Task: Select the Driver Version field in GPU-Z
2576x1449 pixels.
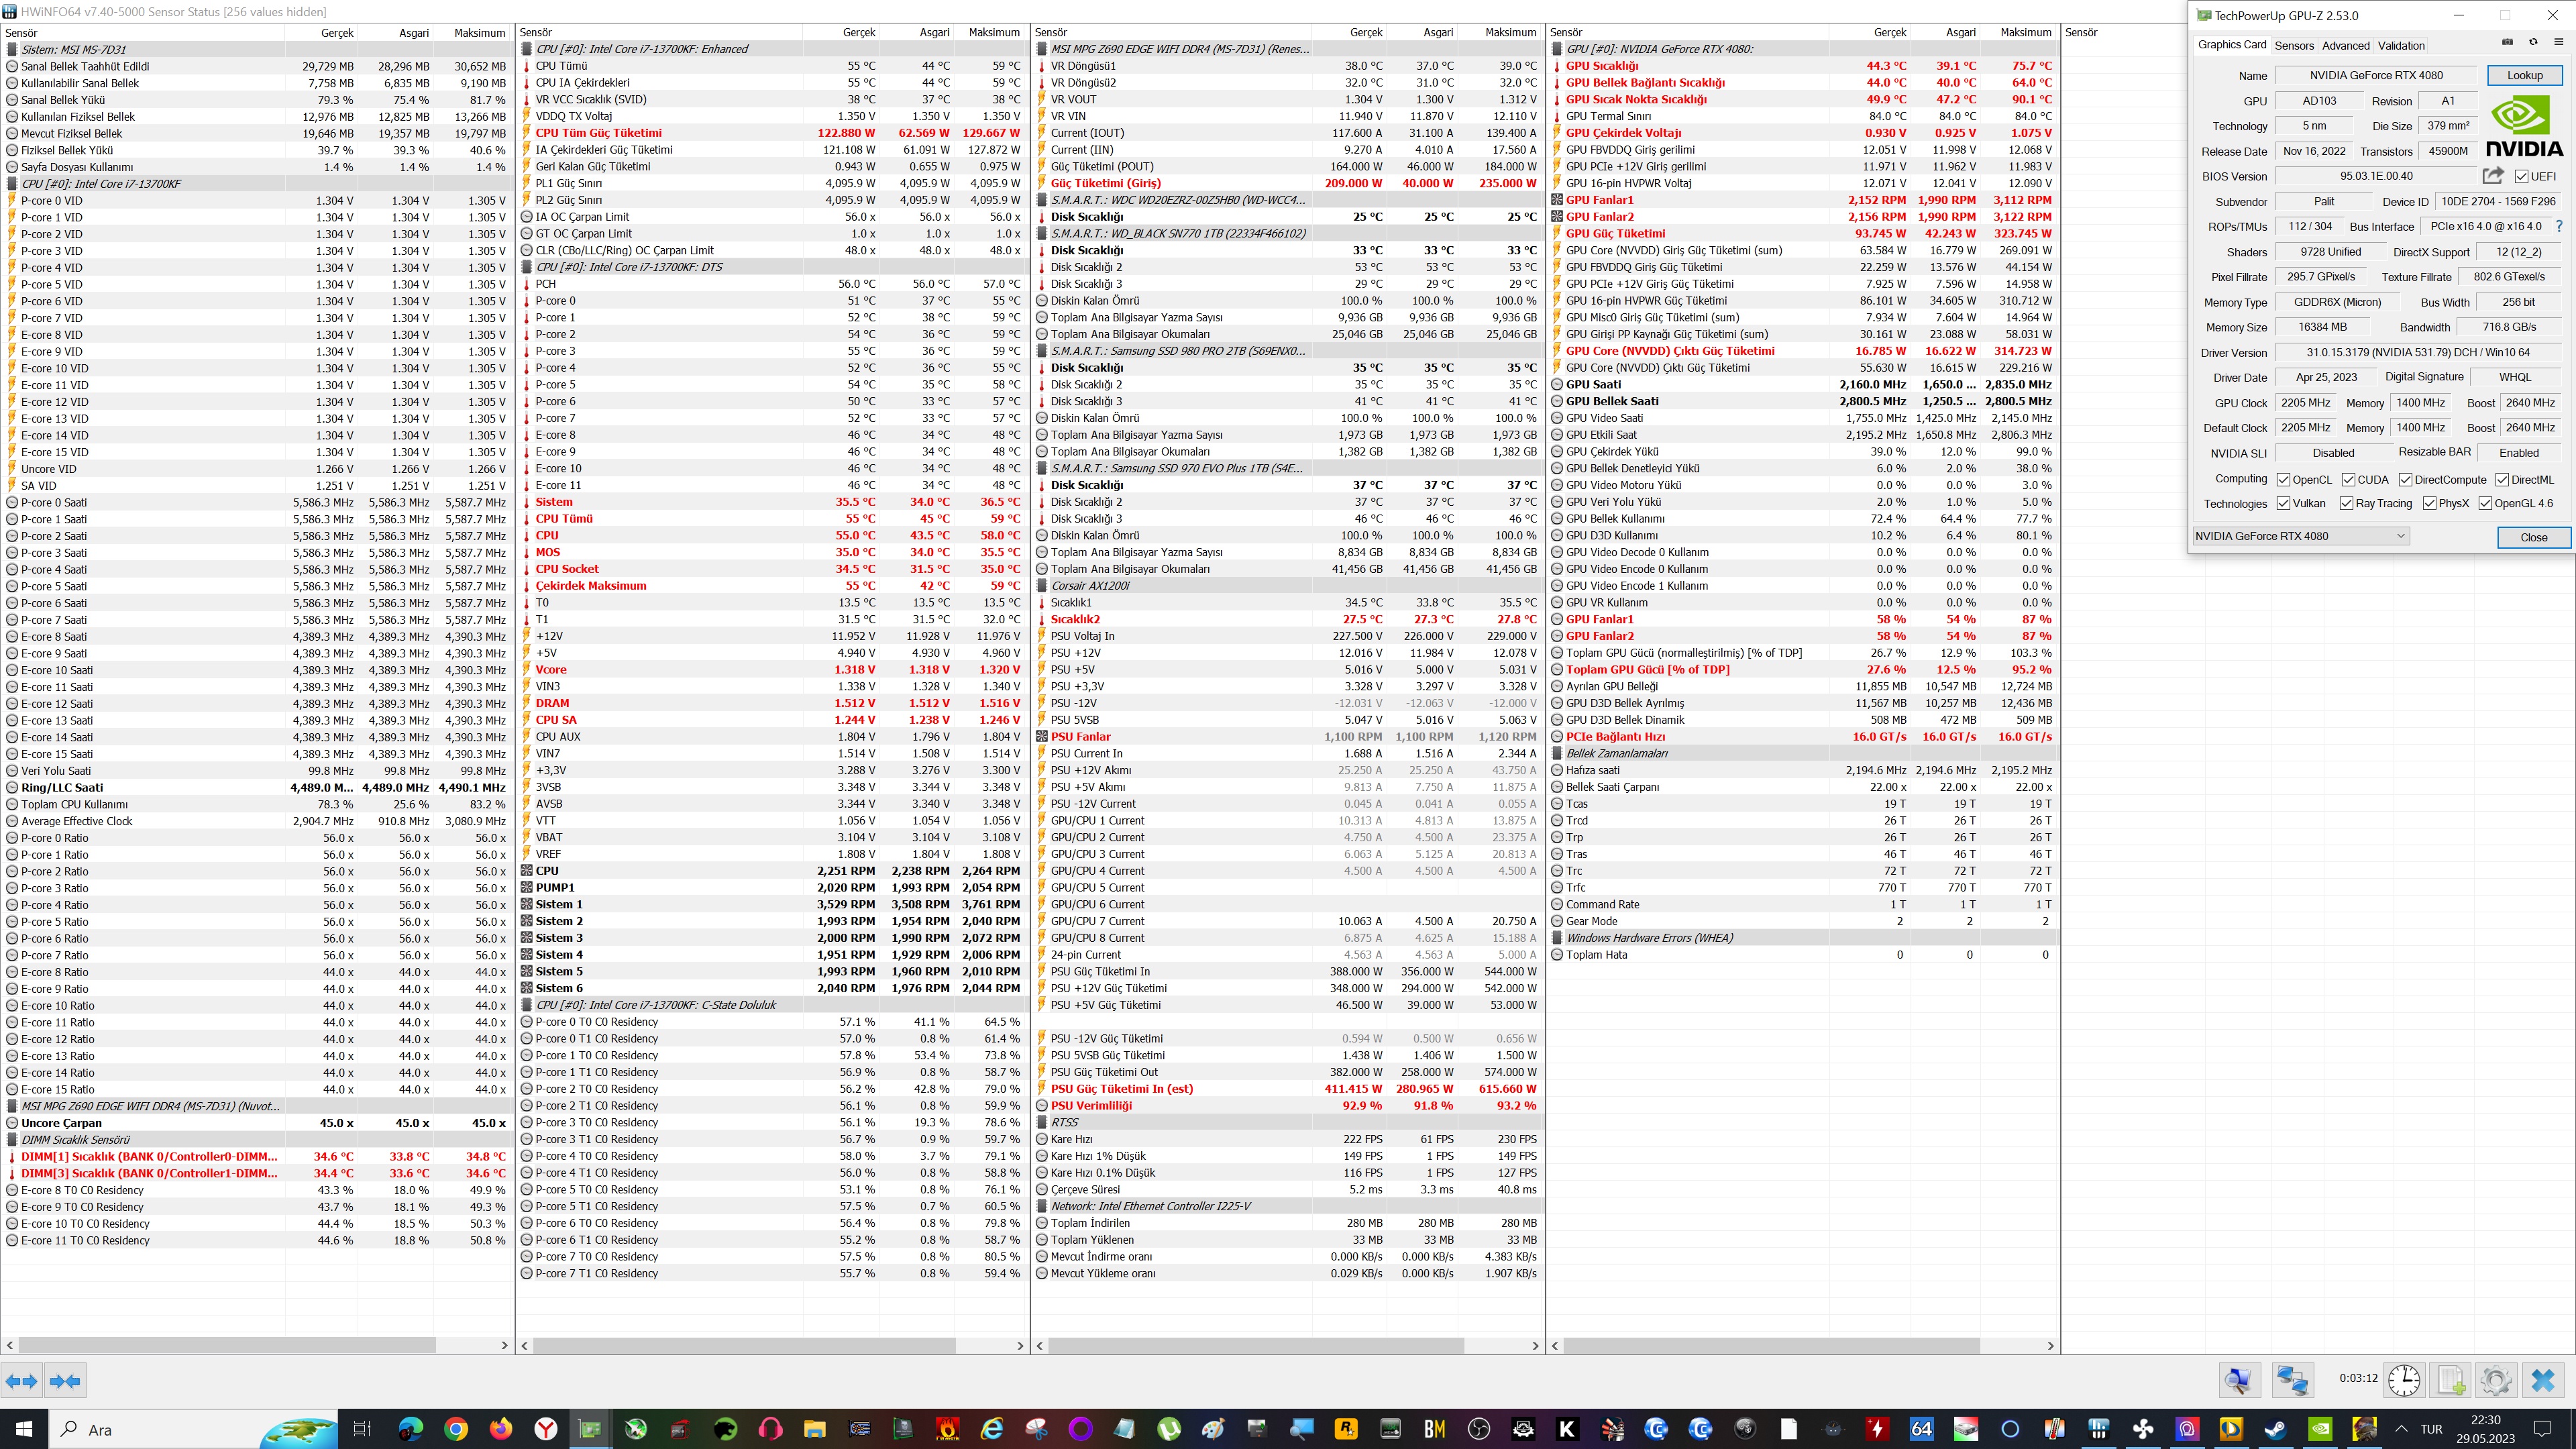Action: 2418,352
